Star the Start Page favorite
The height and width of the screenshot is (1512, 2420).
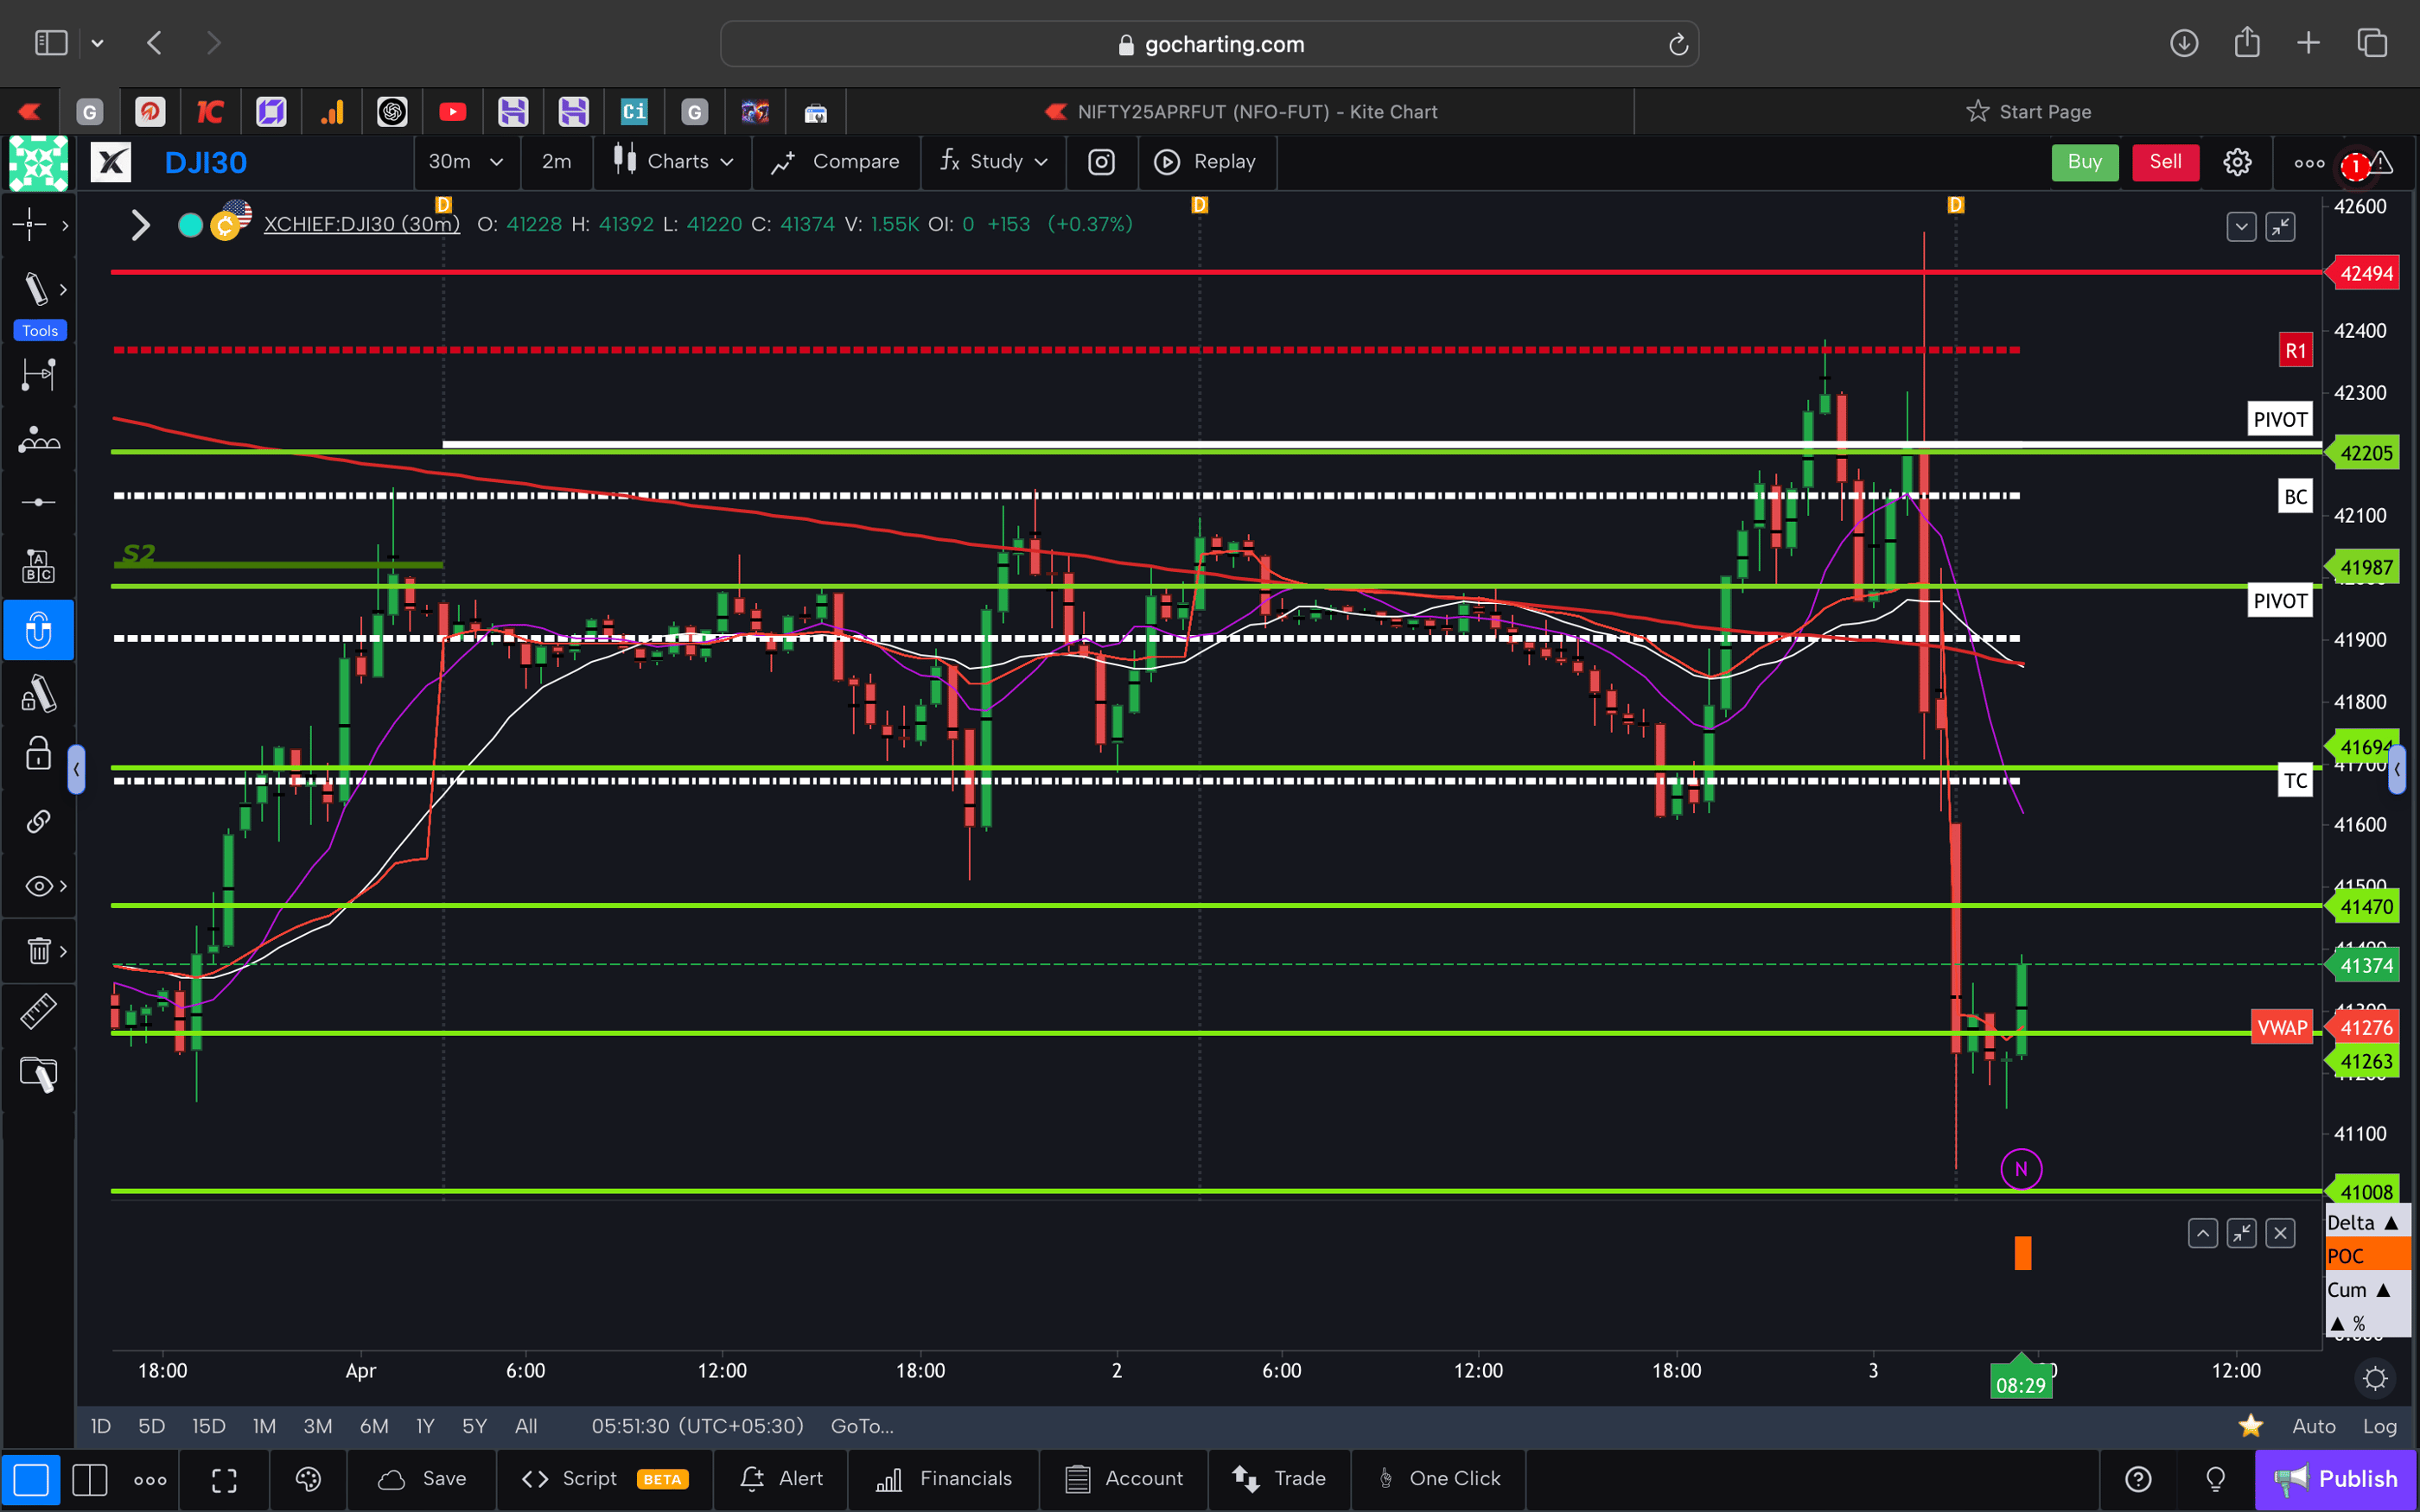(x=1978, y=111)
